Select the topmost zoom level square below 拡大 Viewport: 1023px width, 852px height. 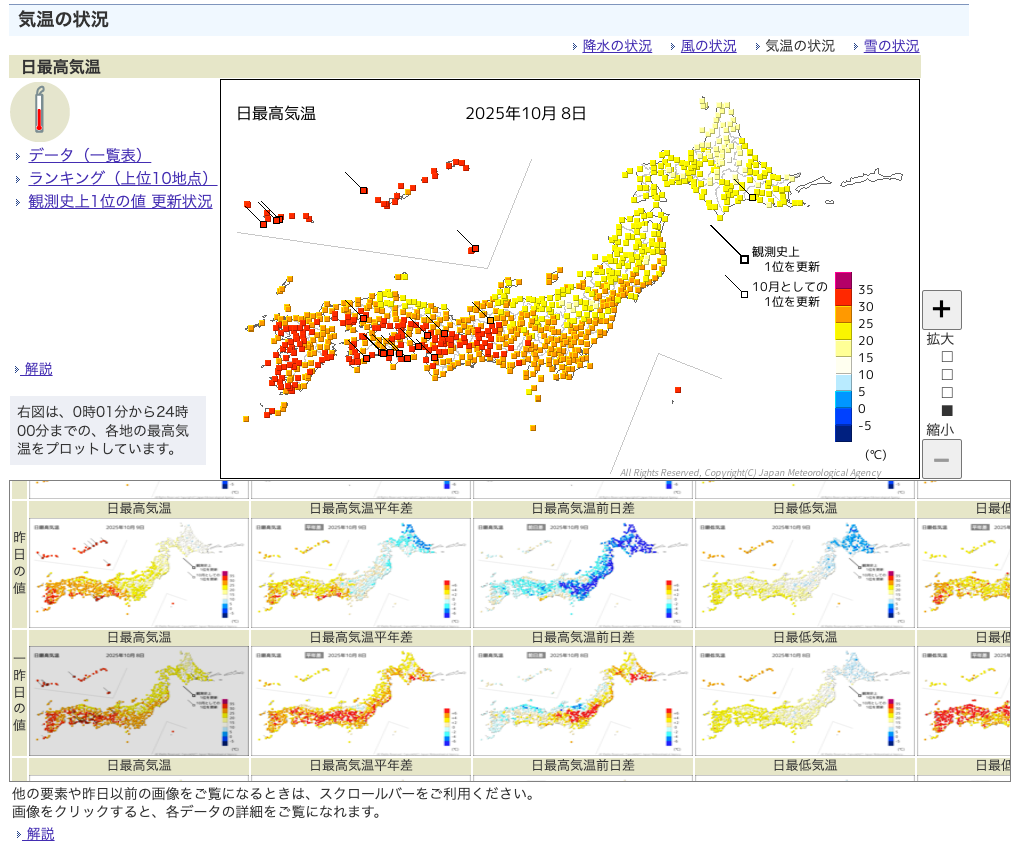[947, 356]
